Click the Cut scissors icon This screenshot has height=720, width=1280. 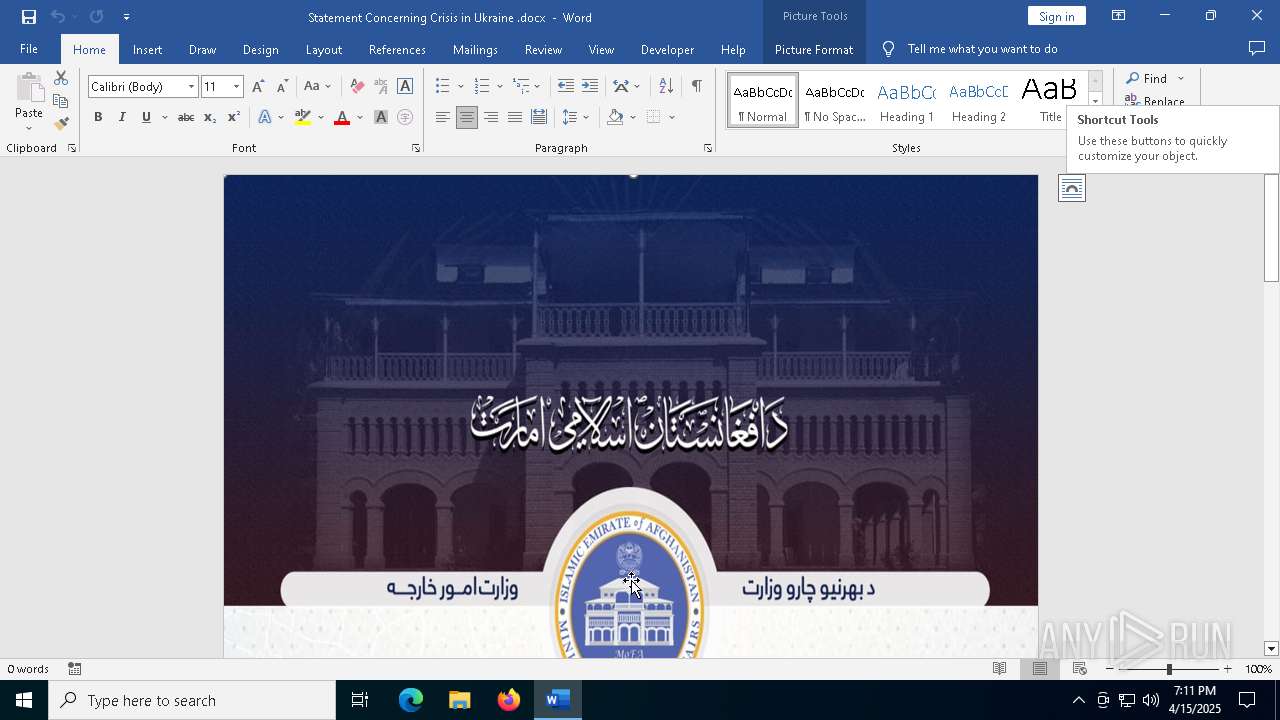(x=61, y=78)
